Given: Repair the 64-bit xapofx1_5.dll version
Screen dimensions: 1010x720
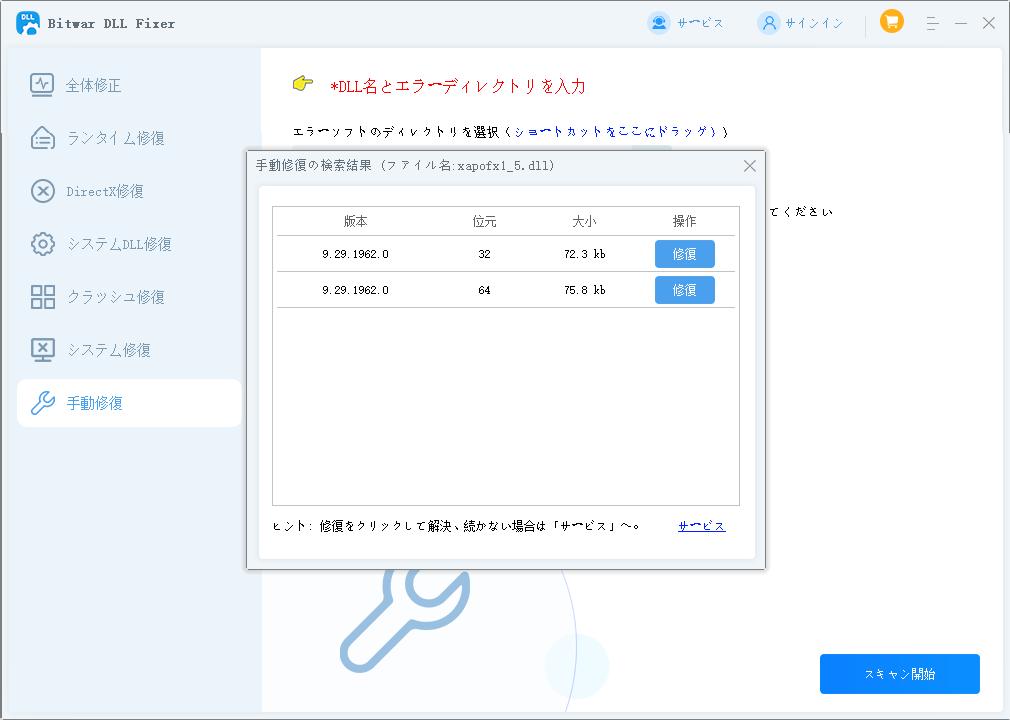Looking at the screenshot, I should click(x=685, y=290).
